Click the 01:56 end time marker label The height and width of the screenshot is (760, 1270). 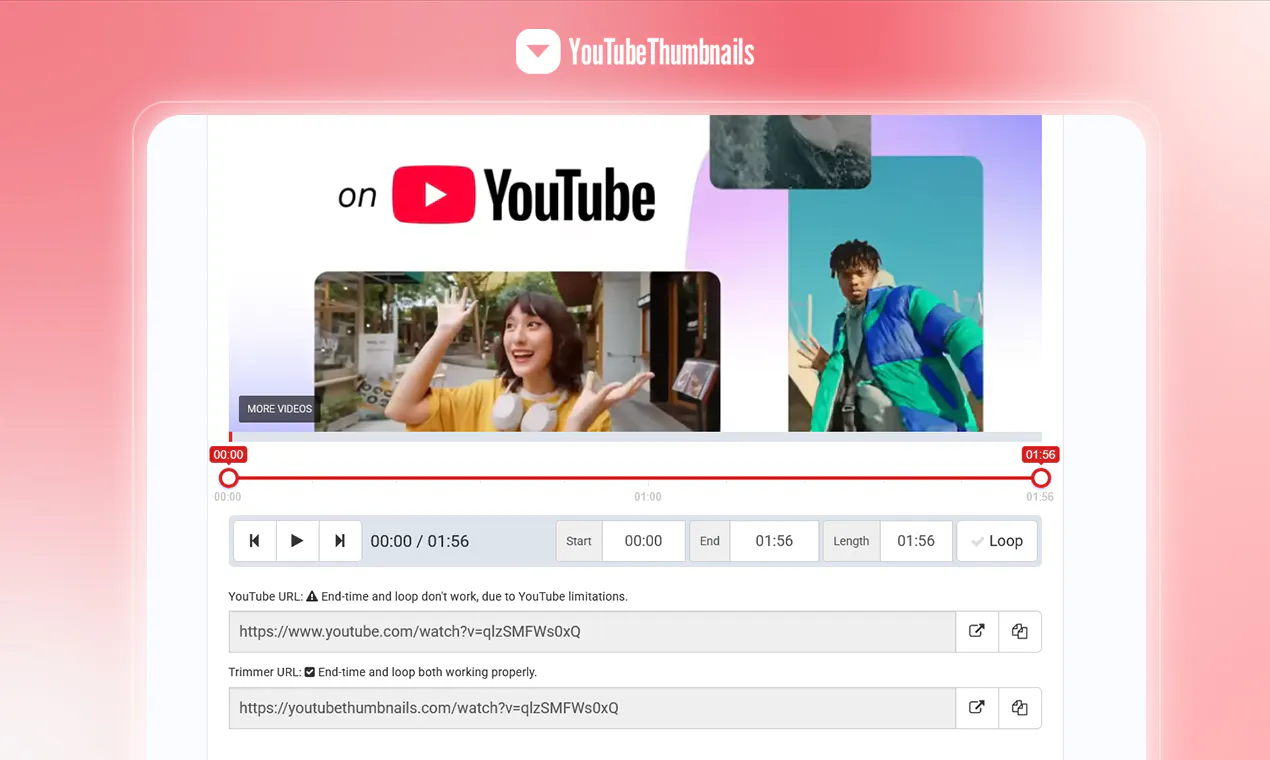[x=1040, y=455]
